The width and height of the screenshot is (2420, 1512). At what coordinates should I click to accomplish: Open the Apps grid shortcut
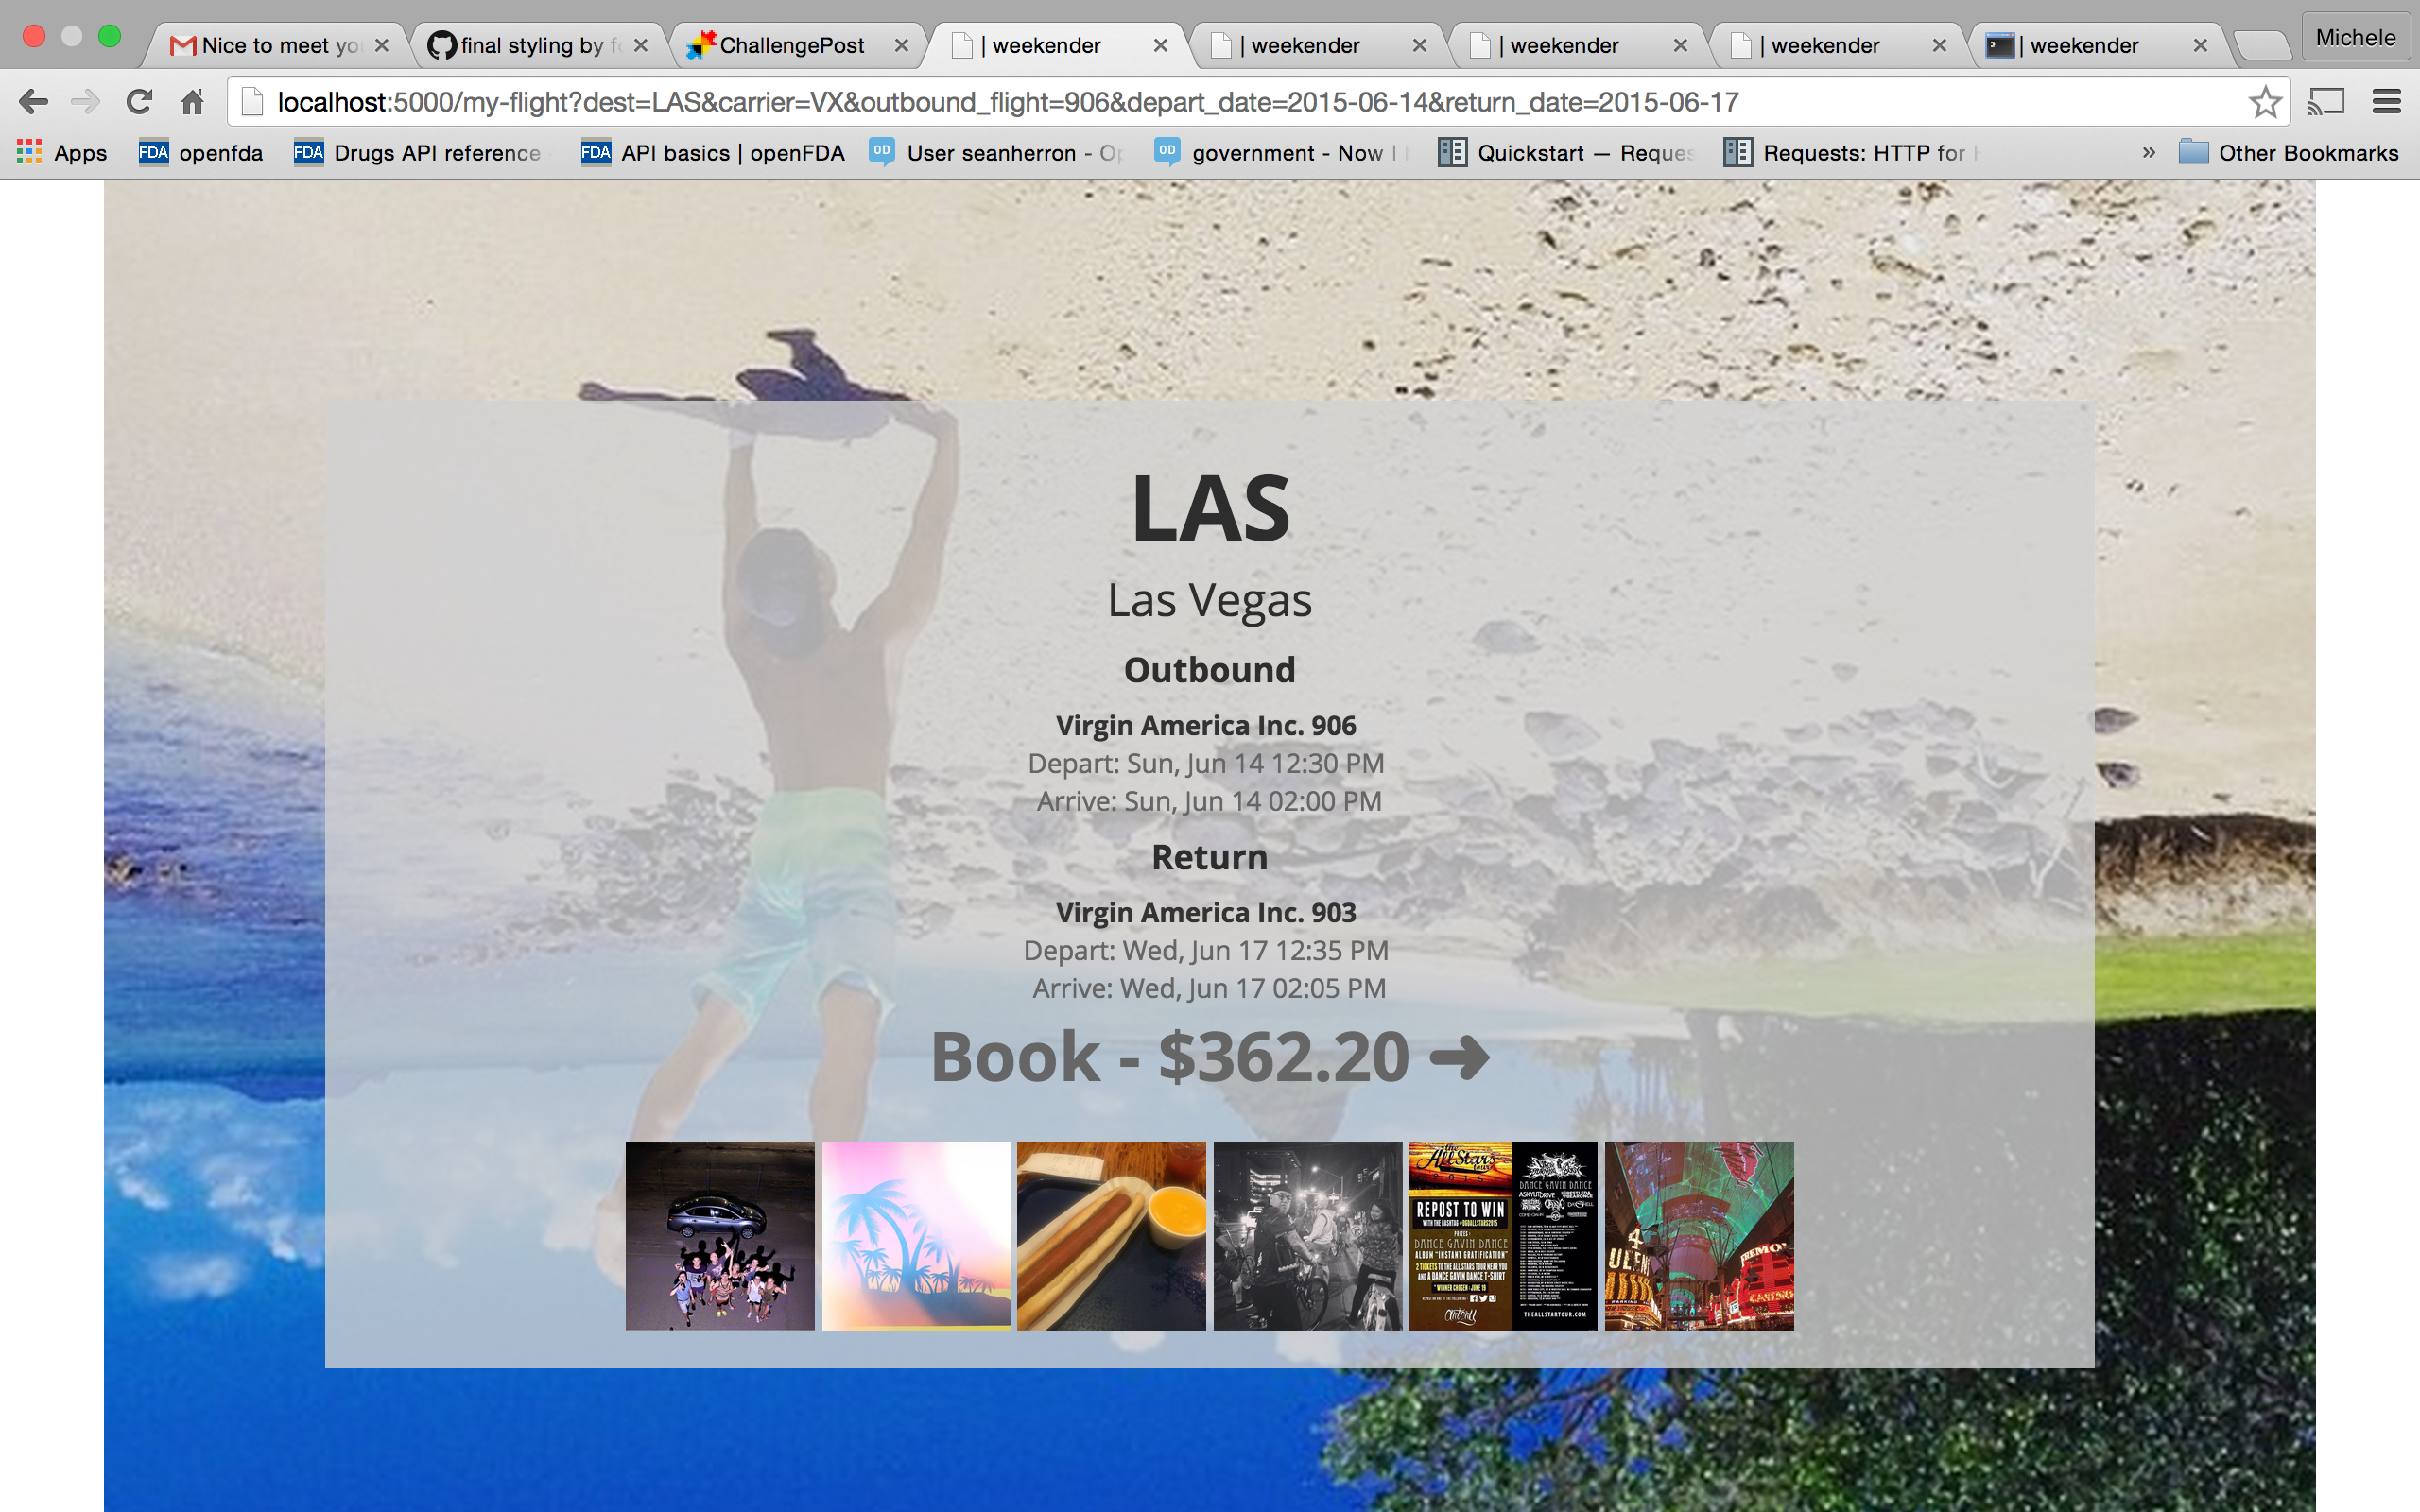pyautogui.click(x=62, y=153)
